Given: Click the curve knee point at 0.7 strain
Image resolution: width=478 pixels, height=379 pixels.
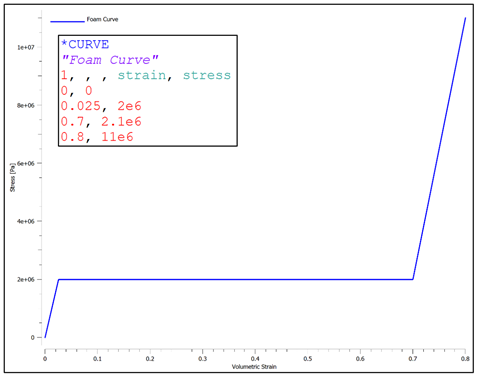Looking at the screenshot, I should (413, 279).
